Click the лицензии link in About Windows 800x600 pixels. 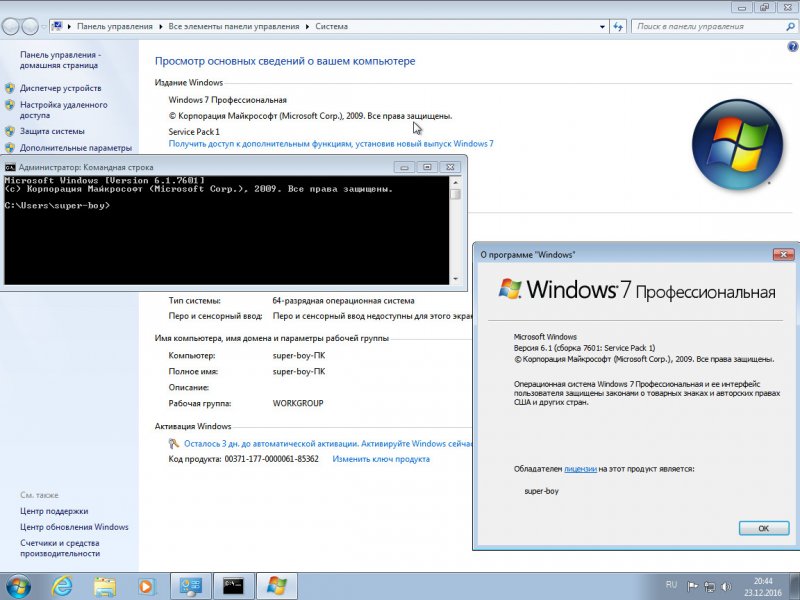tap(581, 469)
